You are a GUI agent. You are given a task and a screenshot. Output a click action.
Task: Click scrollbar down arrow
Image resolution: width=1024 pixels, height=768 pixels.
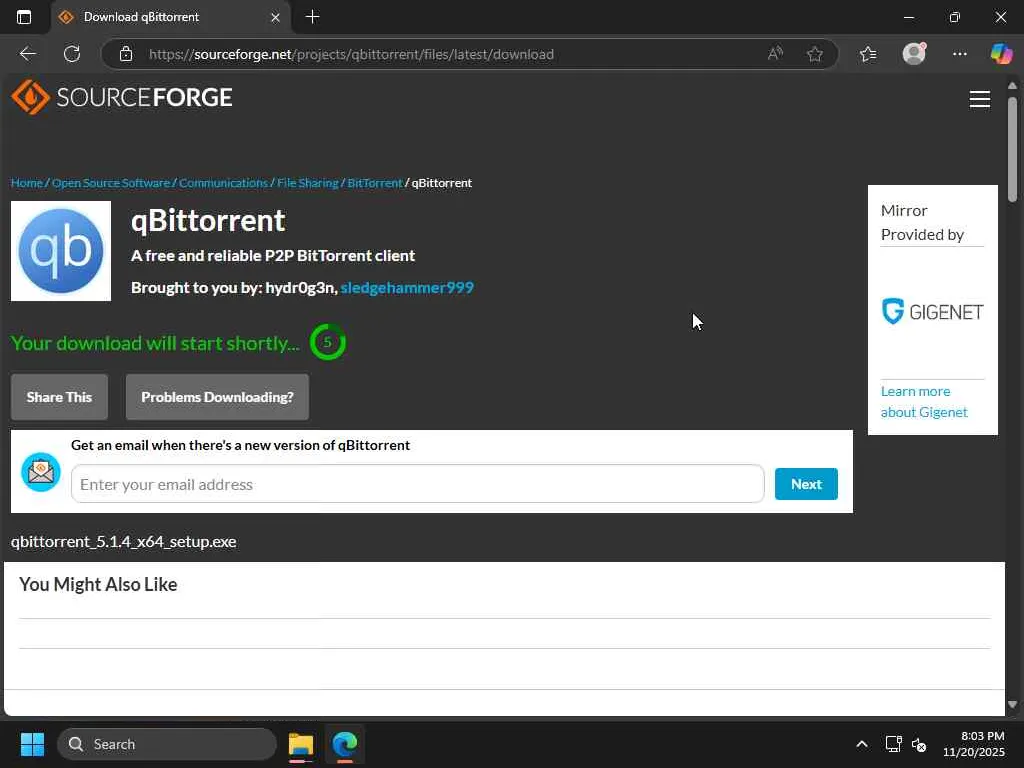point(1012,705)
